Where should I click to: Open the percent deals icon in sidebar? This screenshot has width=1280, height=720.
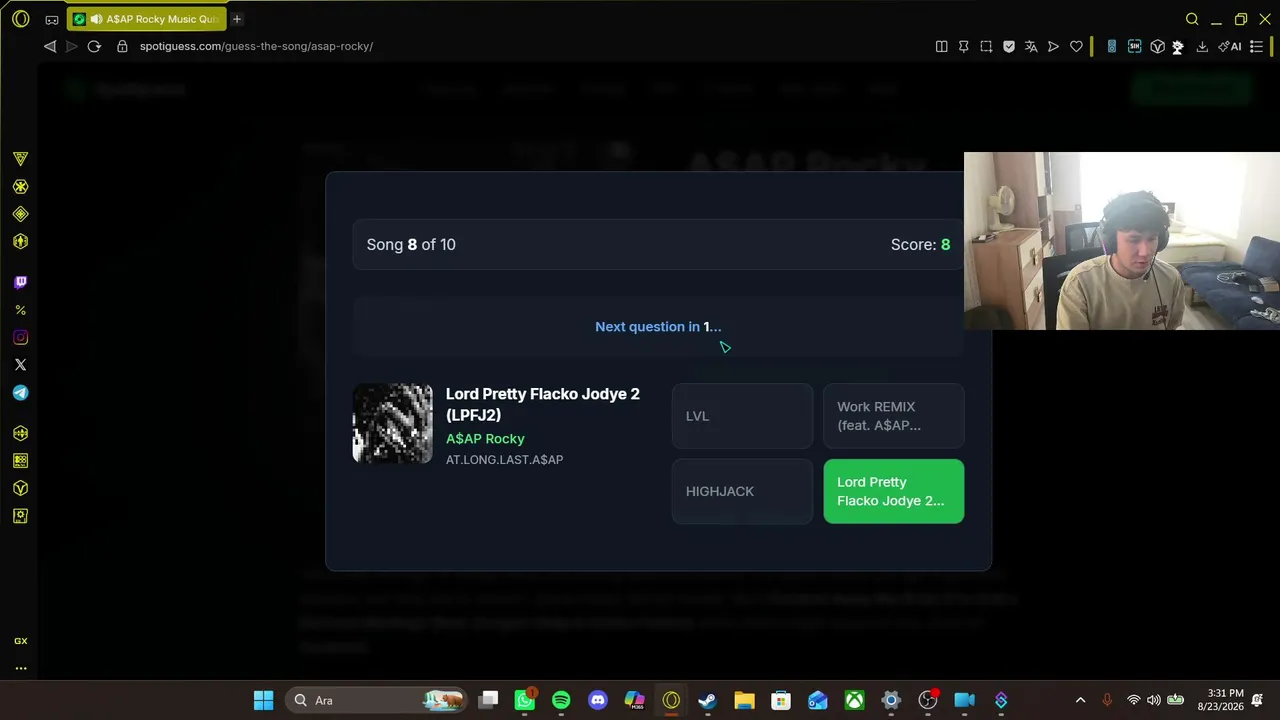click(x=20, y=310)
